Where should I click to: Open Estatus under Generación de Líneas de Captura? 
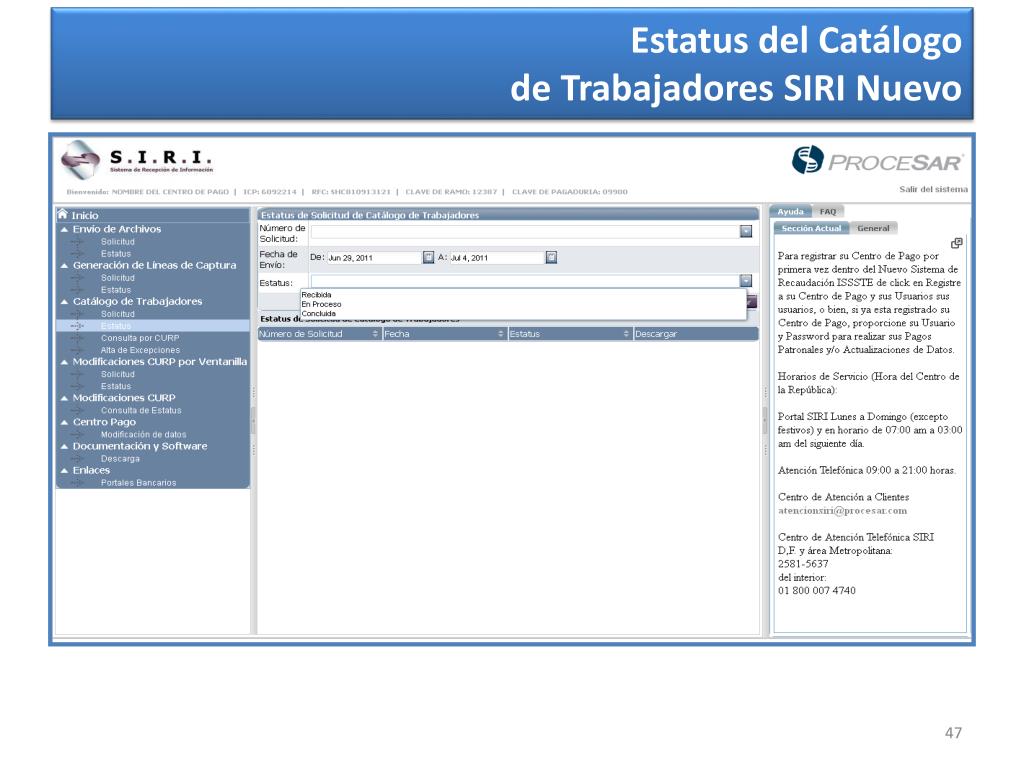116,290
